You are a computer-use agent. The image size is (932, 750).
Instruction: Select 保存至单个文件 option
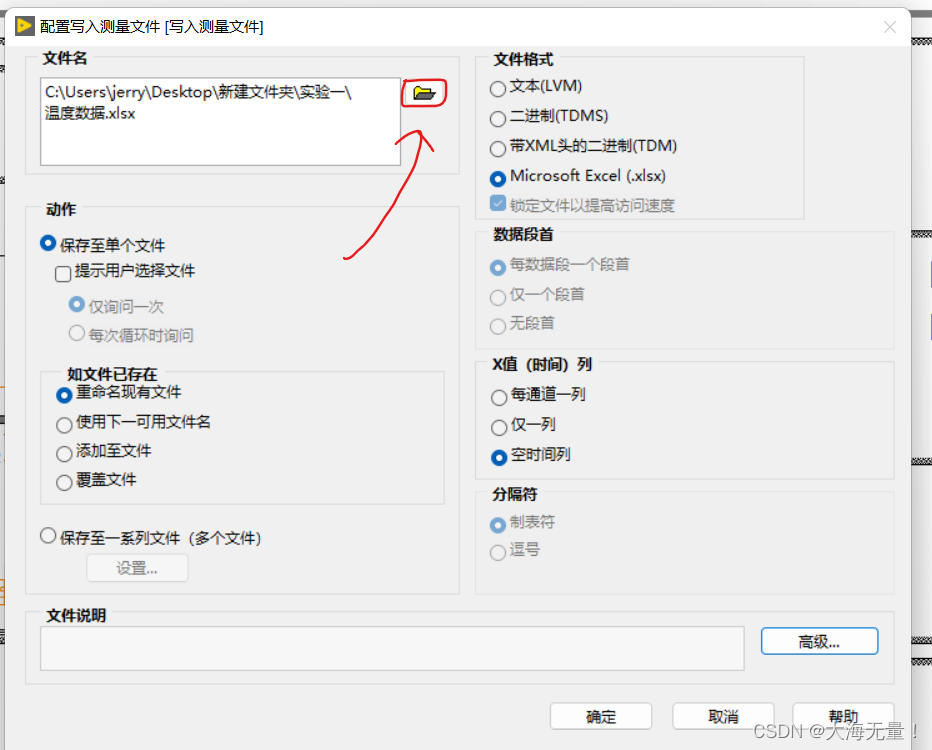pos(48,243)
